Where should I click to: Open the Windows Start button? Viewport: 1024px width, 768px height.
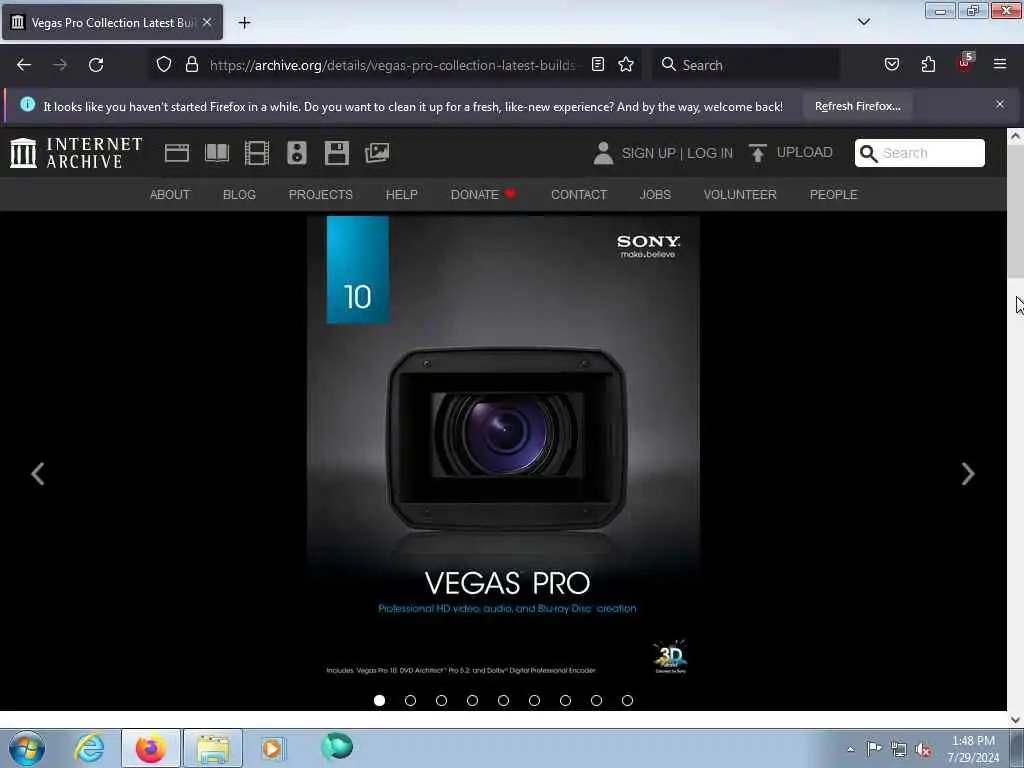(x=27, y=748)
